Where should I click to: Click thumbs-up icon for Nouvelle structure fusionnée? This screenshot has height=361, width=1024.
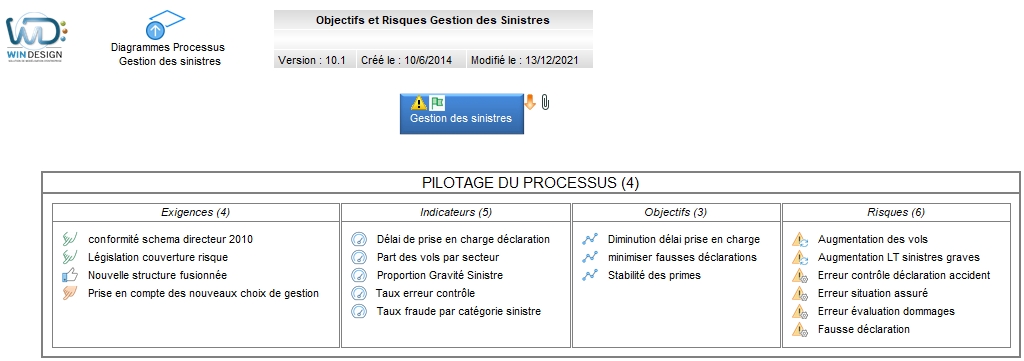pos(71,275)
